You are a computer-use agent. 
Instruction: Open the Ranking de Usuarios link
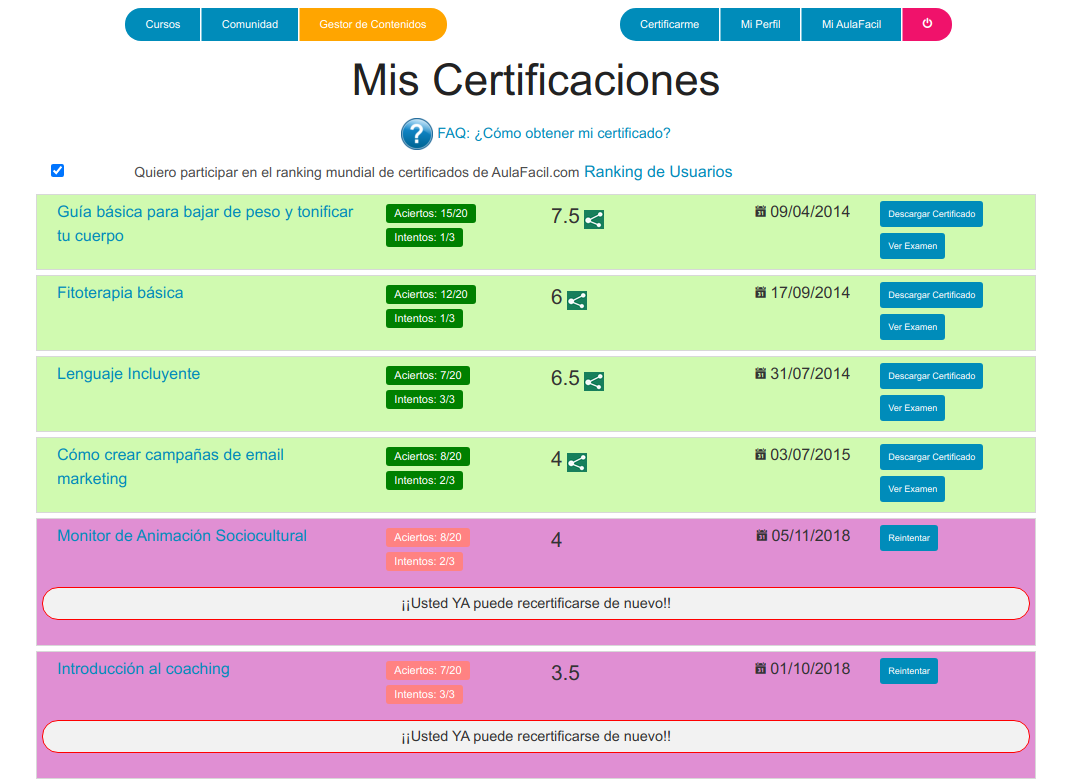click(x=657, y=171)
